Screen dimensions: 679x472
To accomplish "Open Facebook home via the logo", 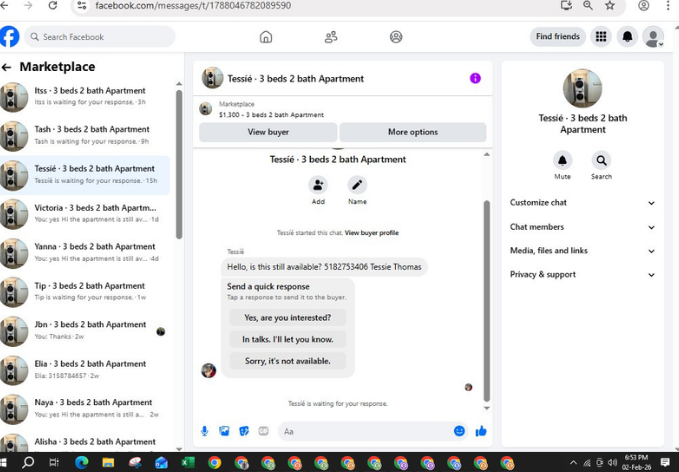I will coord(10,37).
